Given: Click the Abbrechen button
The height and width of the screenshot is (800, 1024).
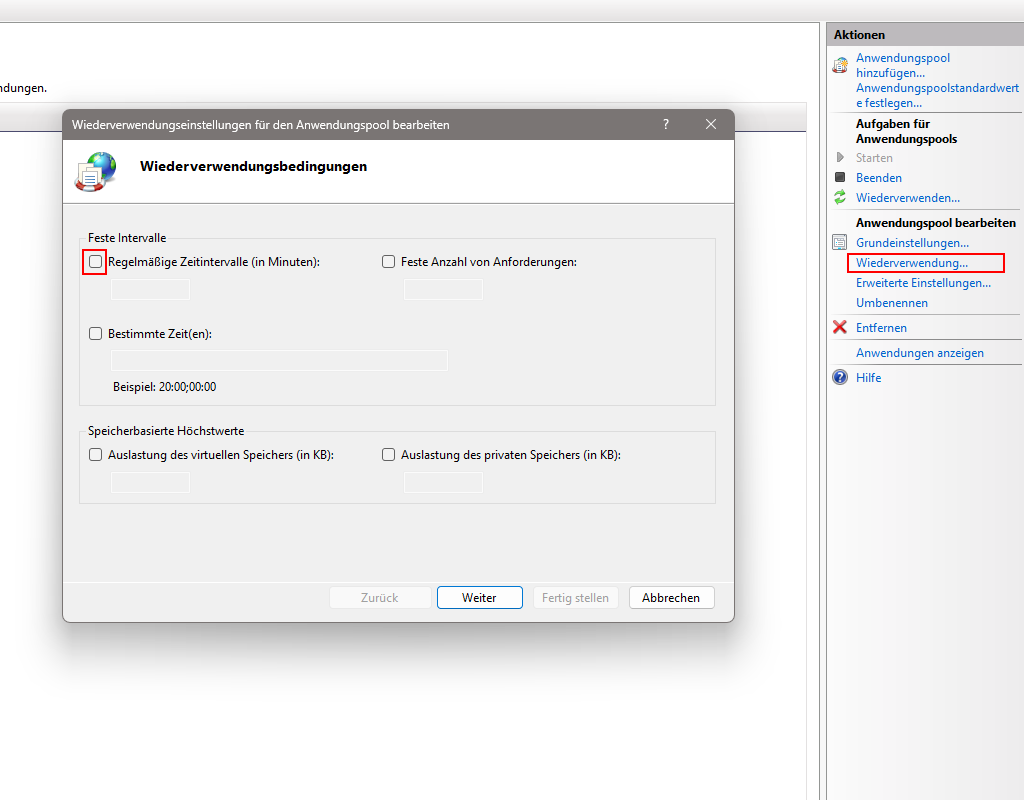Looking at the screenshot, I should 671,598.
